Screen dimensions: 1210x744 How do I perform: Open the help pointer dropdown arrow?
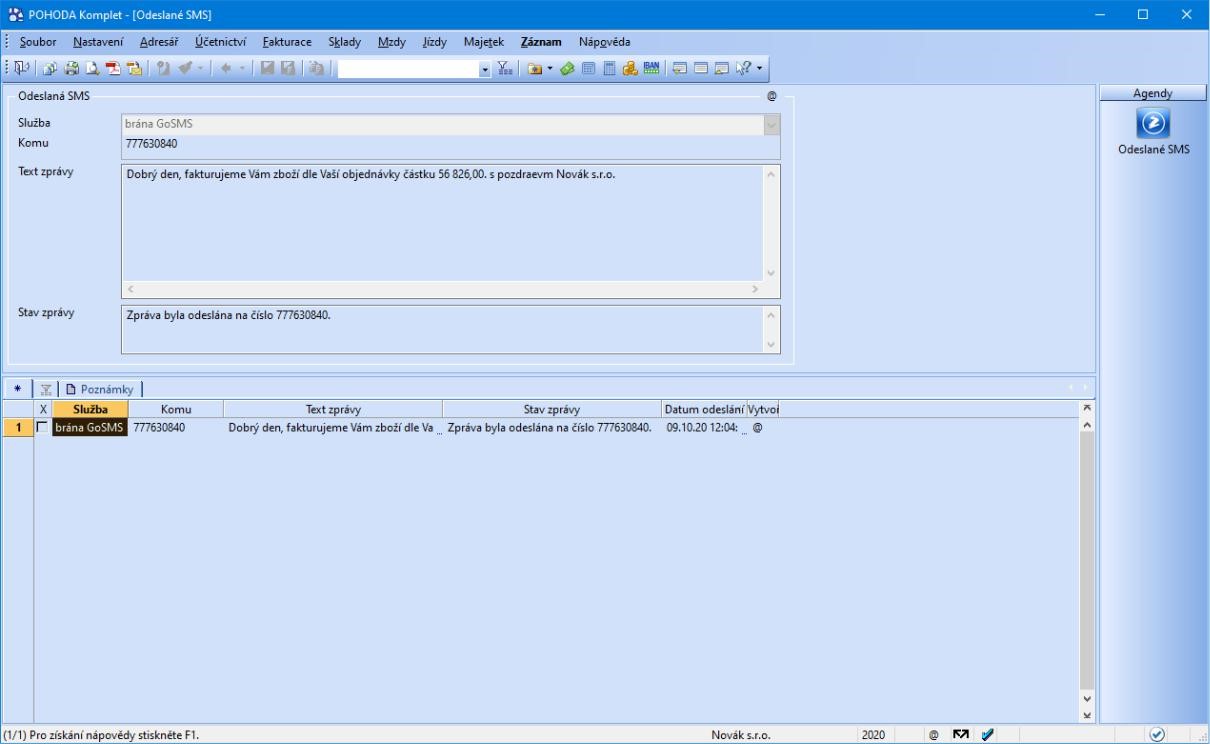[x=760, y=69]
